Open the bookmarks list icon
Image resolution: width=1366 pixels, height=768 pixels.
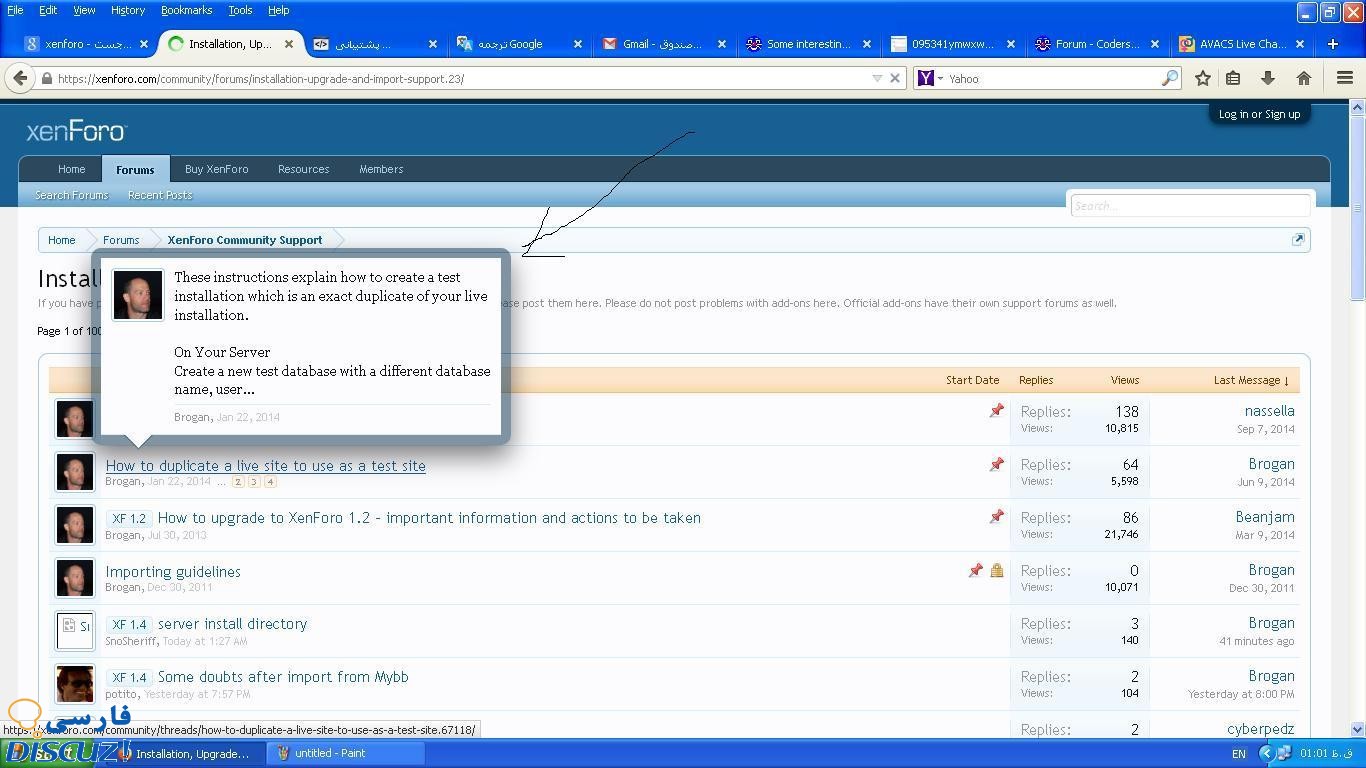coord(1233,78)
